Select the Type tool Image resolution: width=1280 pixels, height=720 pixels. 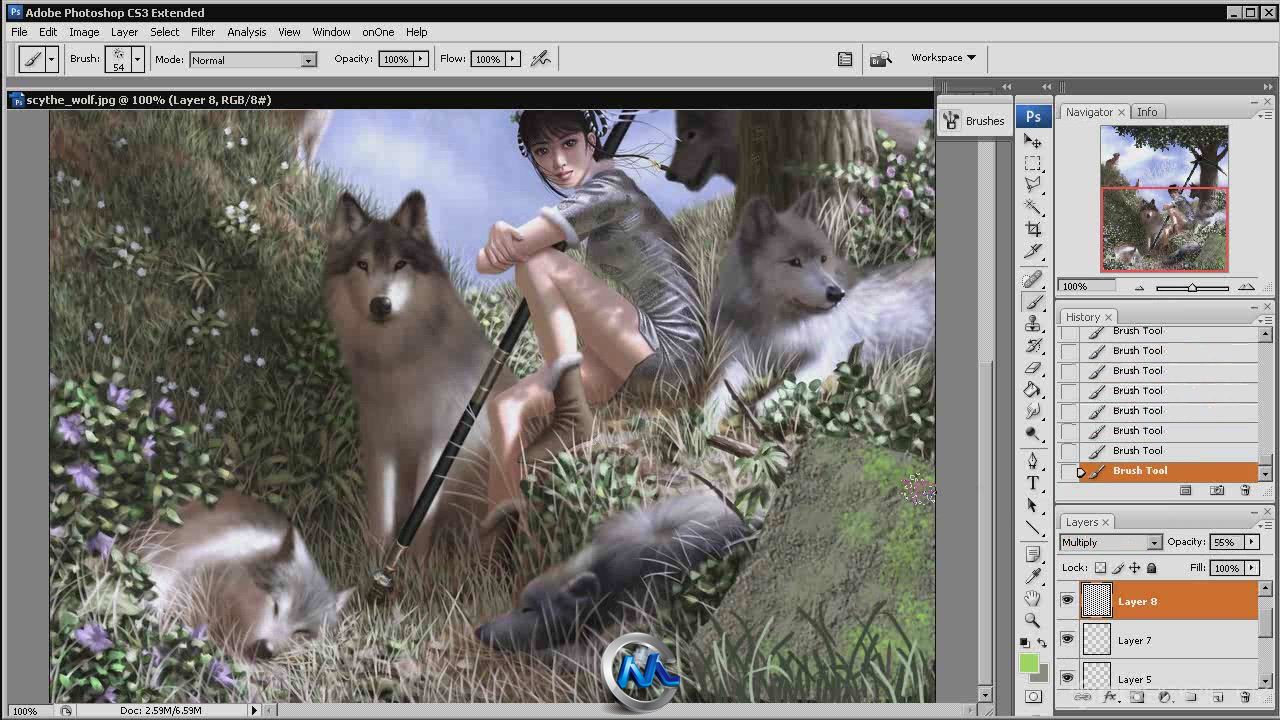coord(1033,483)
